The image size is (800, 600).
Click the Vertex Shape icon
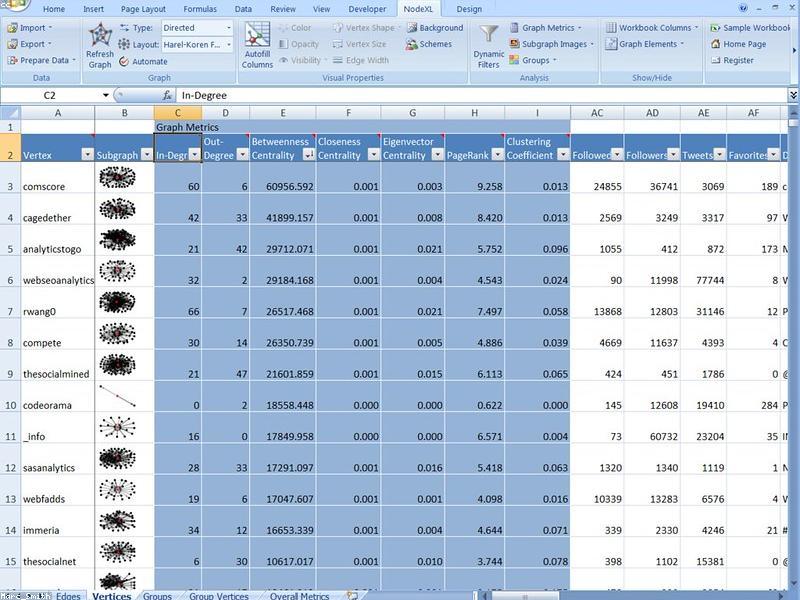pyautogui.click(x=338, y=28)
